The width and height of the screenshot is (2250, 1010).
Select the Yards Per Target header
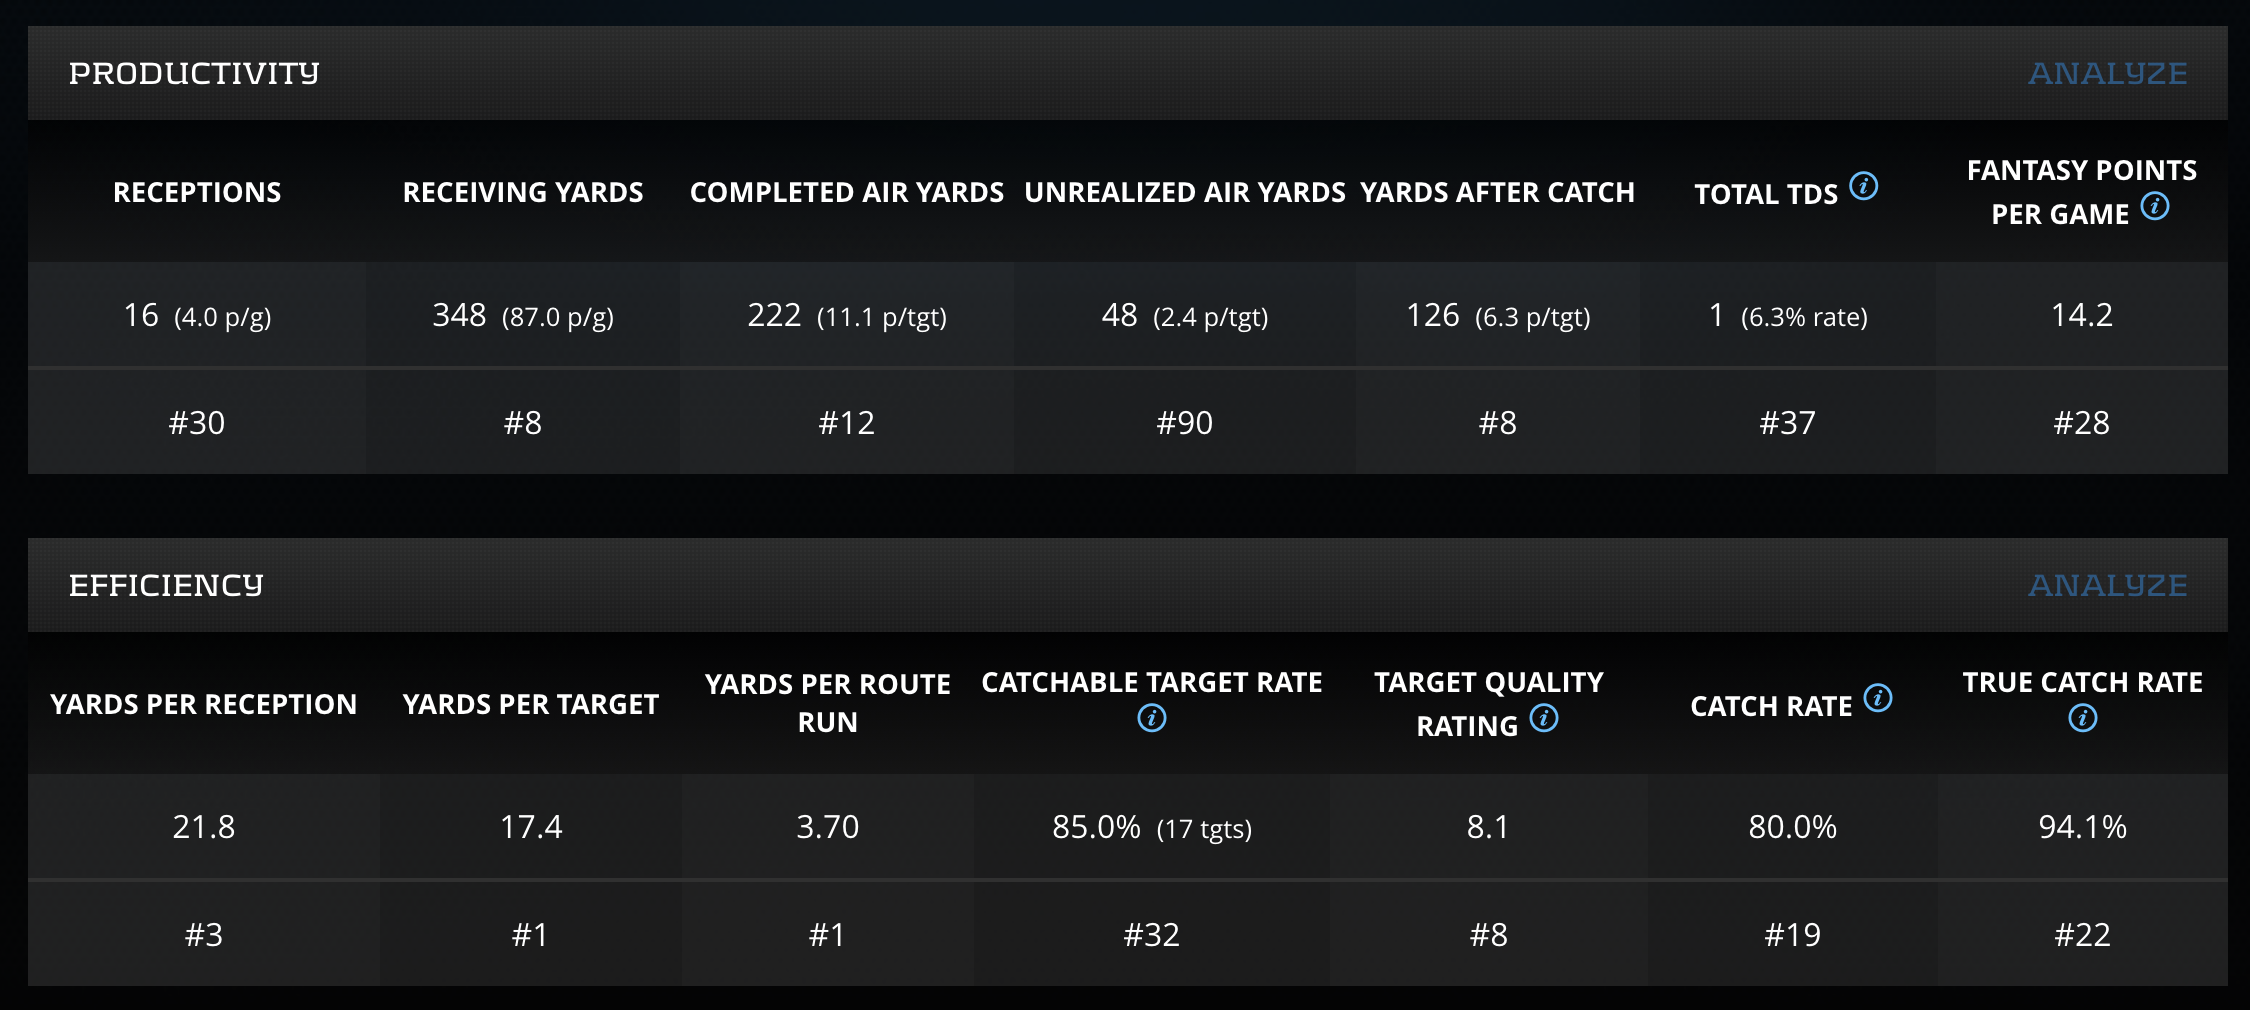coord(531,704)
